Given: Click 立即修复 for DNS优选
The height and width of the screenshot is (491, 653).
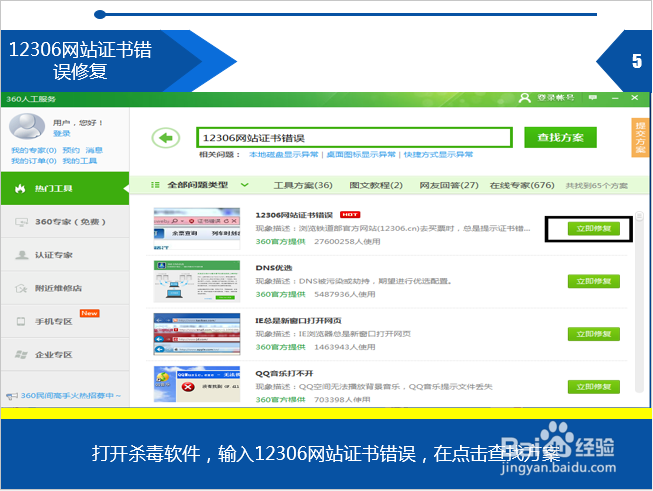Looking at the screenshot, I should tap(594, 282).
